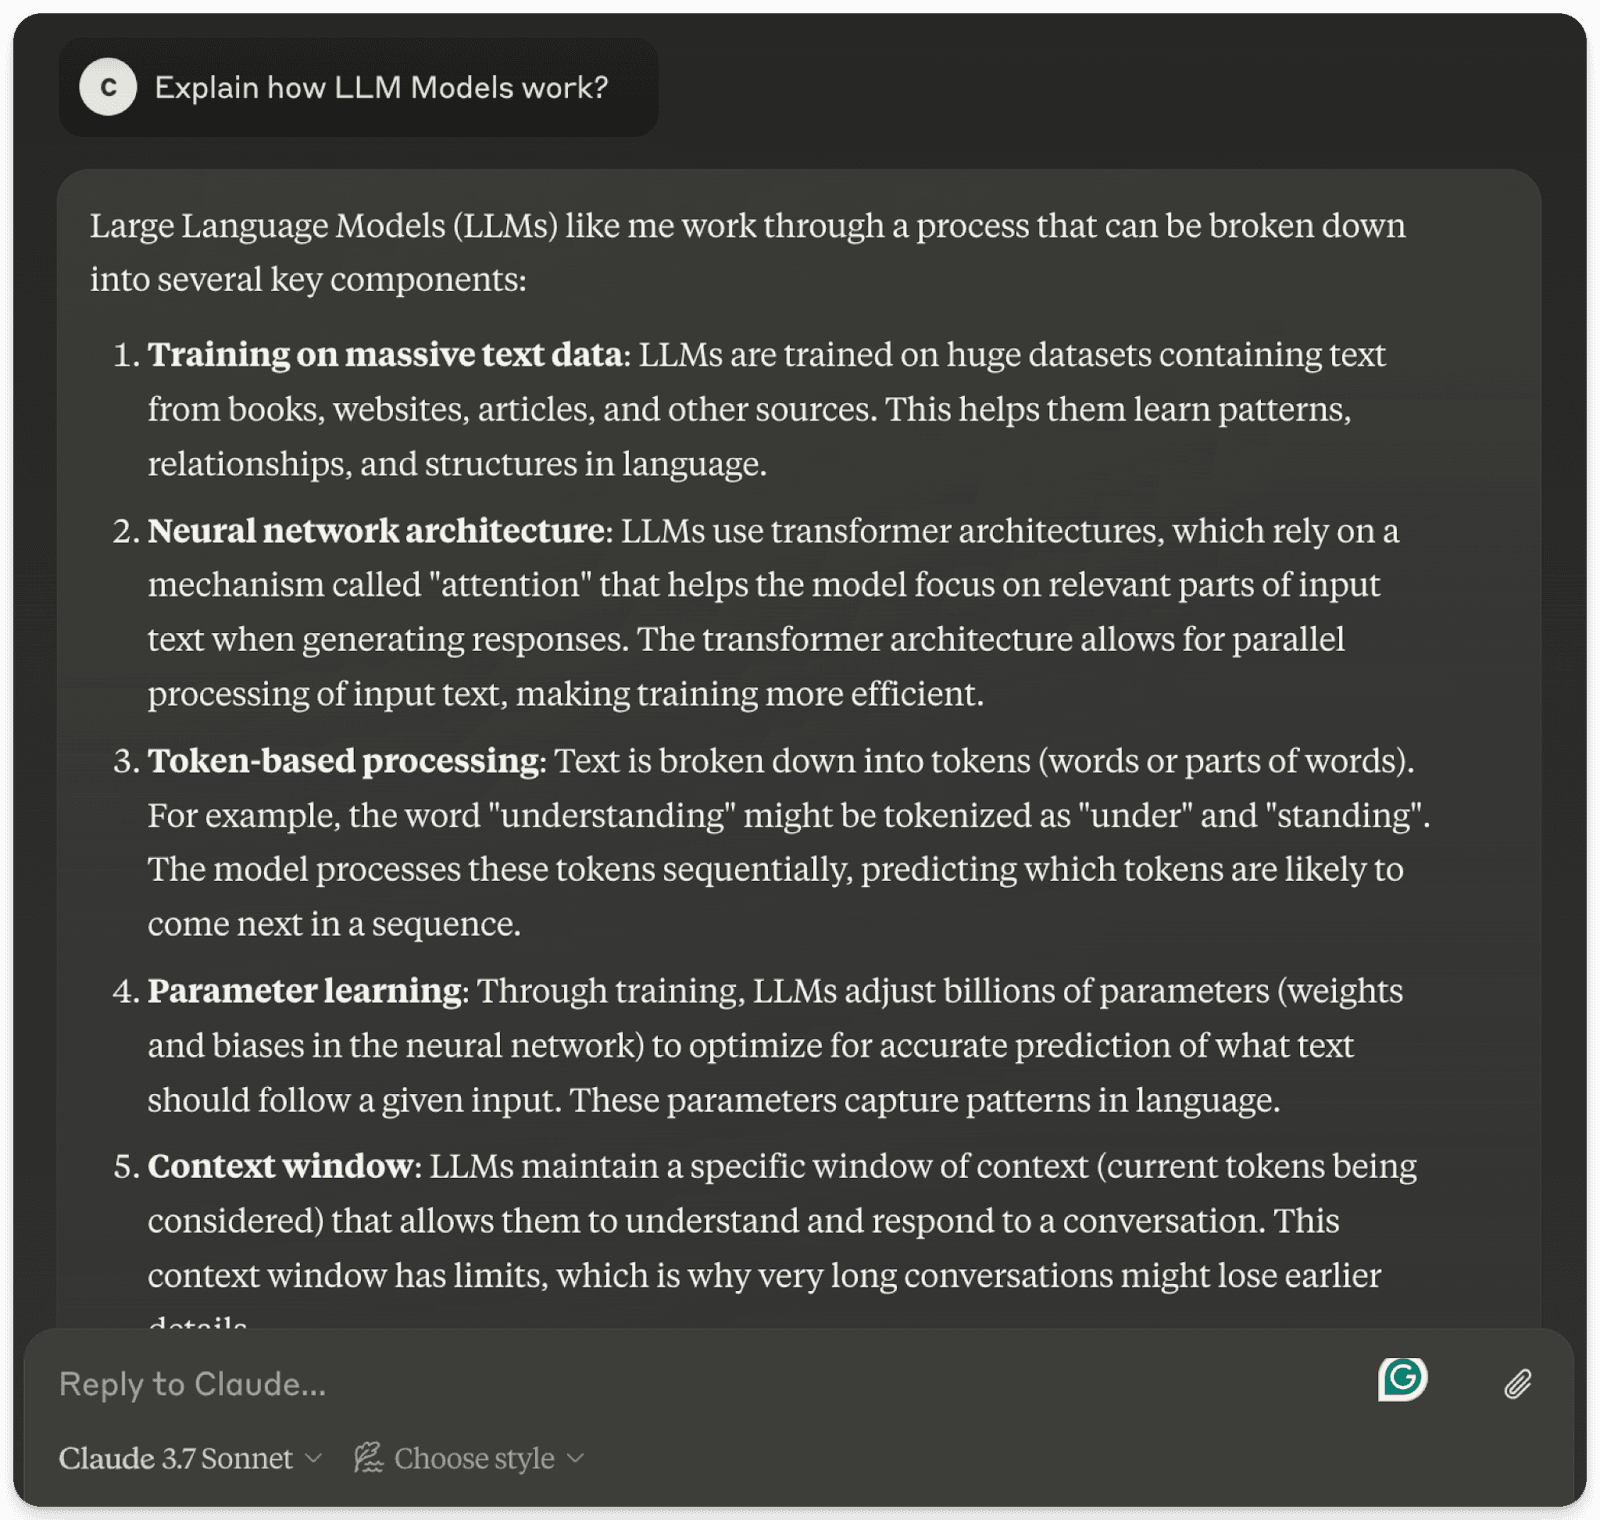Click the chevron next to Claude 3.7 Sonnet
This screenshot has width=1600, height=1520.
click(313, 1458)
